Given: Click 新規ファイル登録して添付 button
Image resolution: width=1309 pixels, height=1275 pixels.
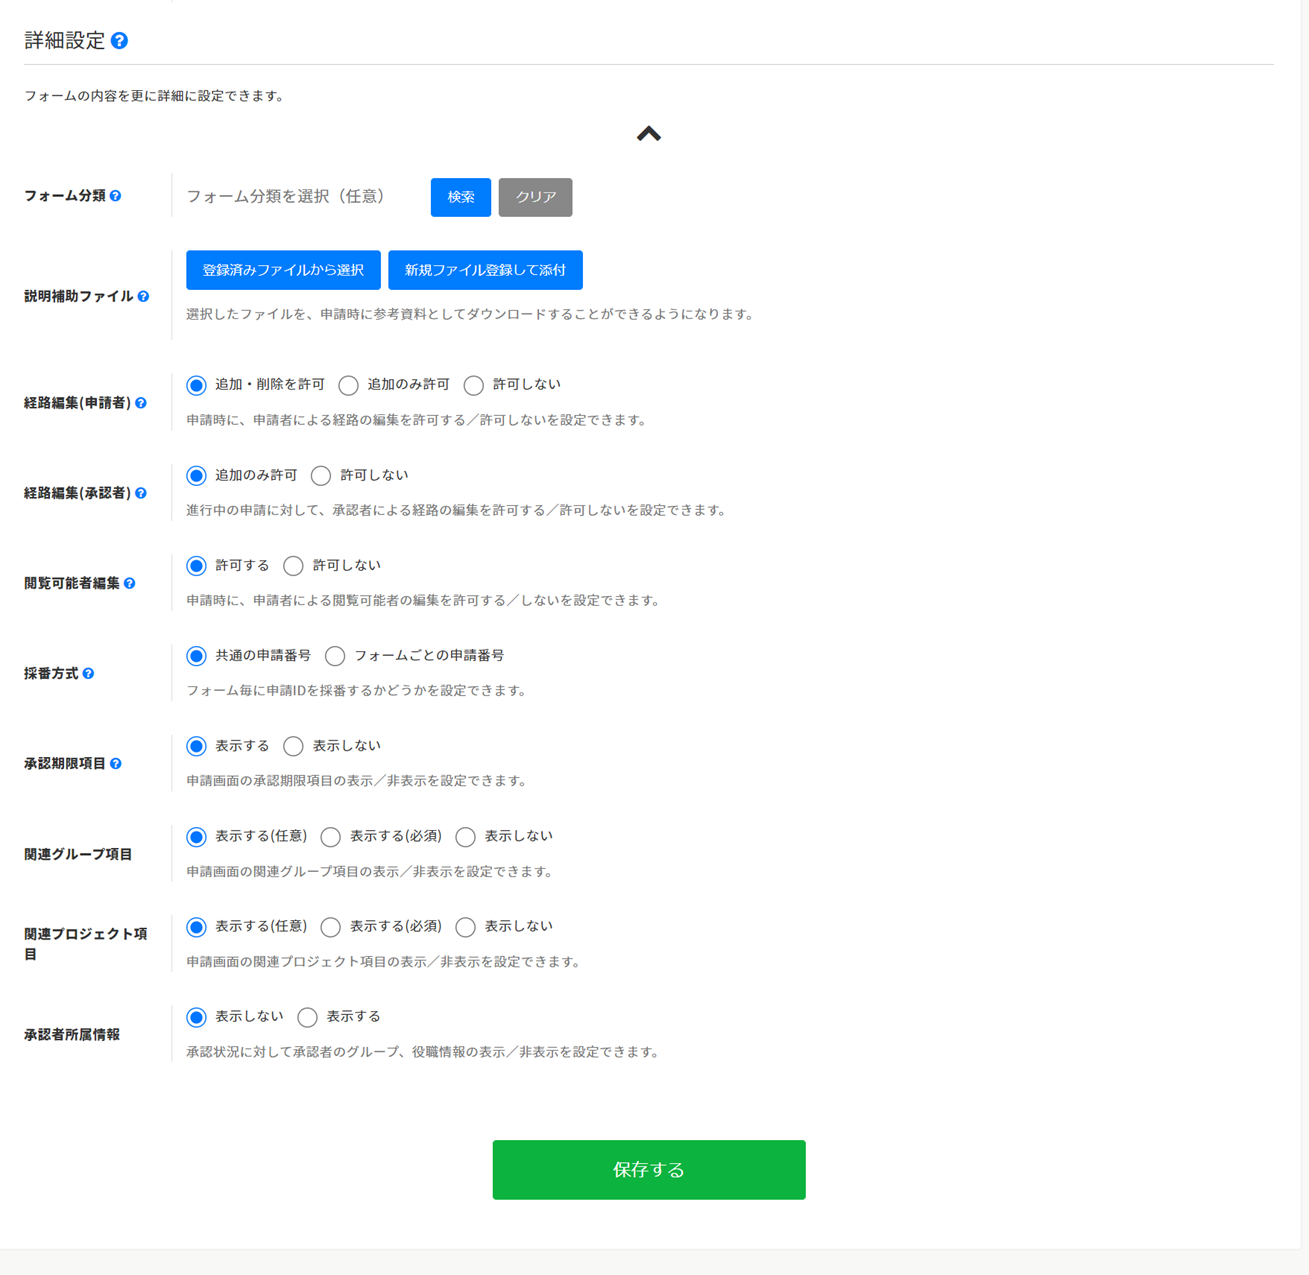Looking at the screenshot, I should (485, 270).
